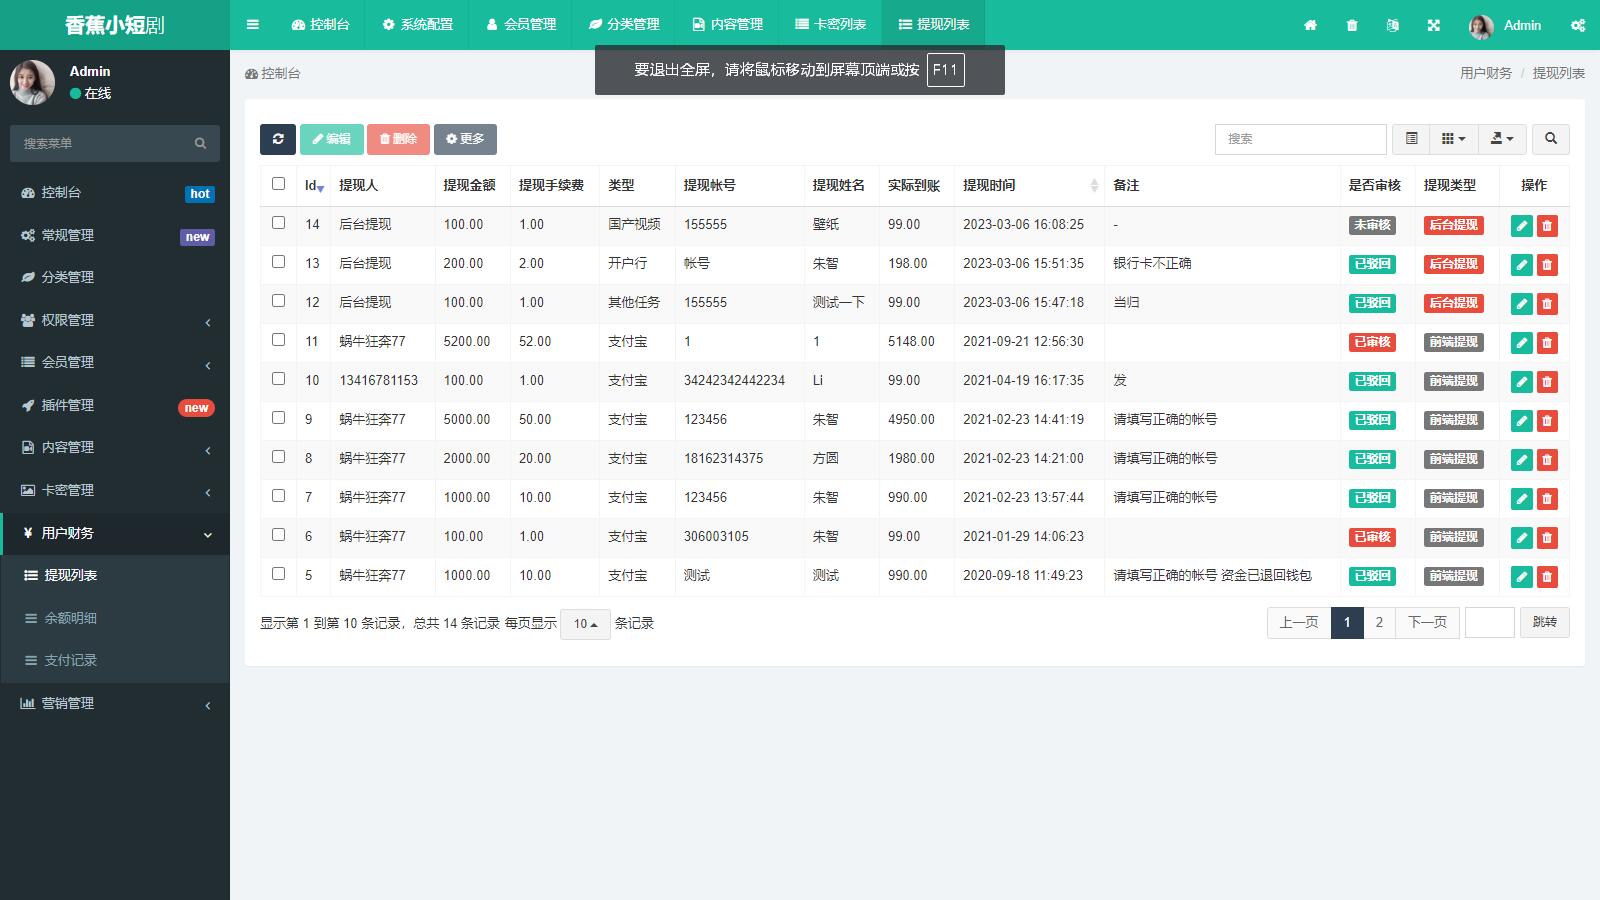Image resolution: width=1600 pixels, height=900 pixels.
Task: Click the detail view icon in table toolbar
Action: tap(1410, 139)
